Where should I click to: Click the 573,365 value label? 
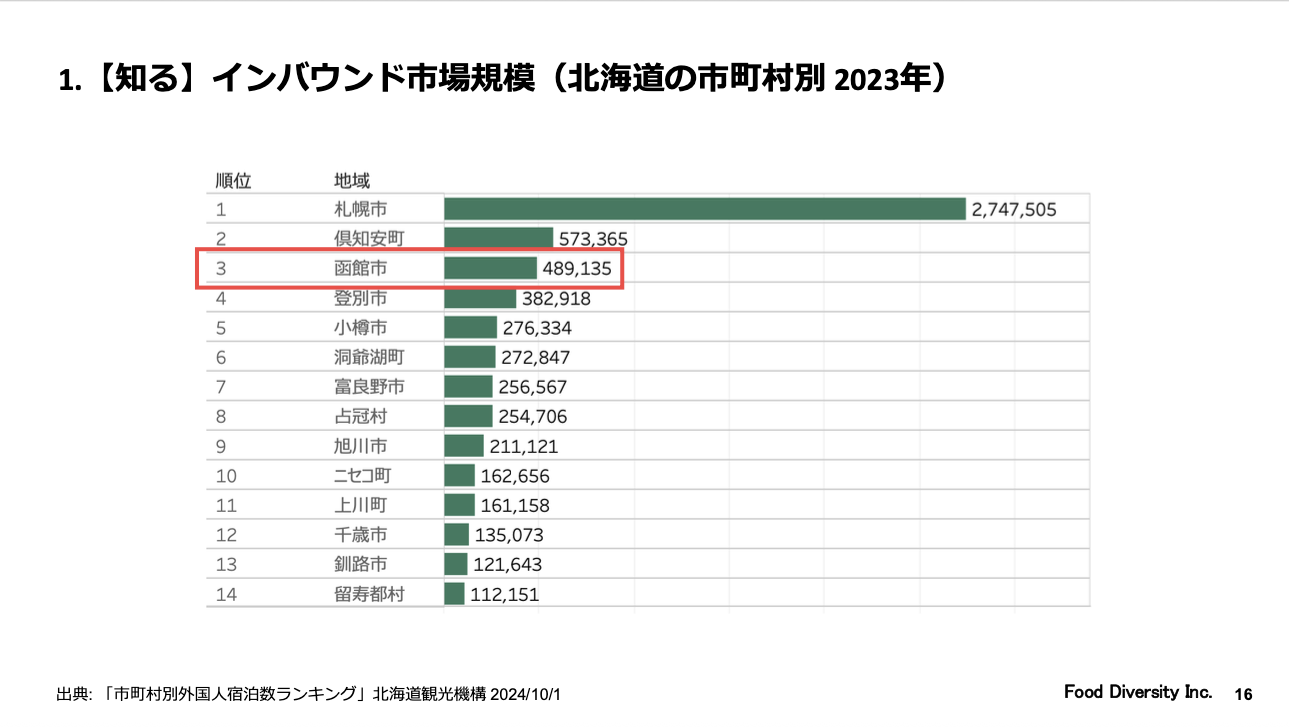[x=593, y=239]
